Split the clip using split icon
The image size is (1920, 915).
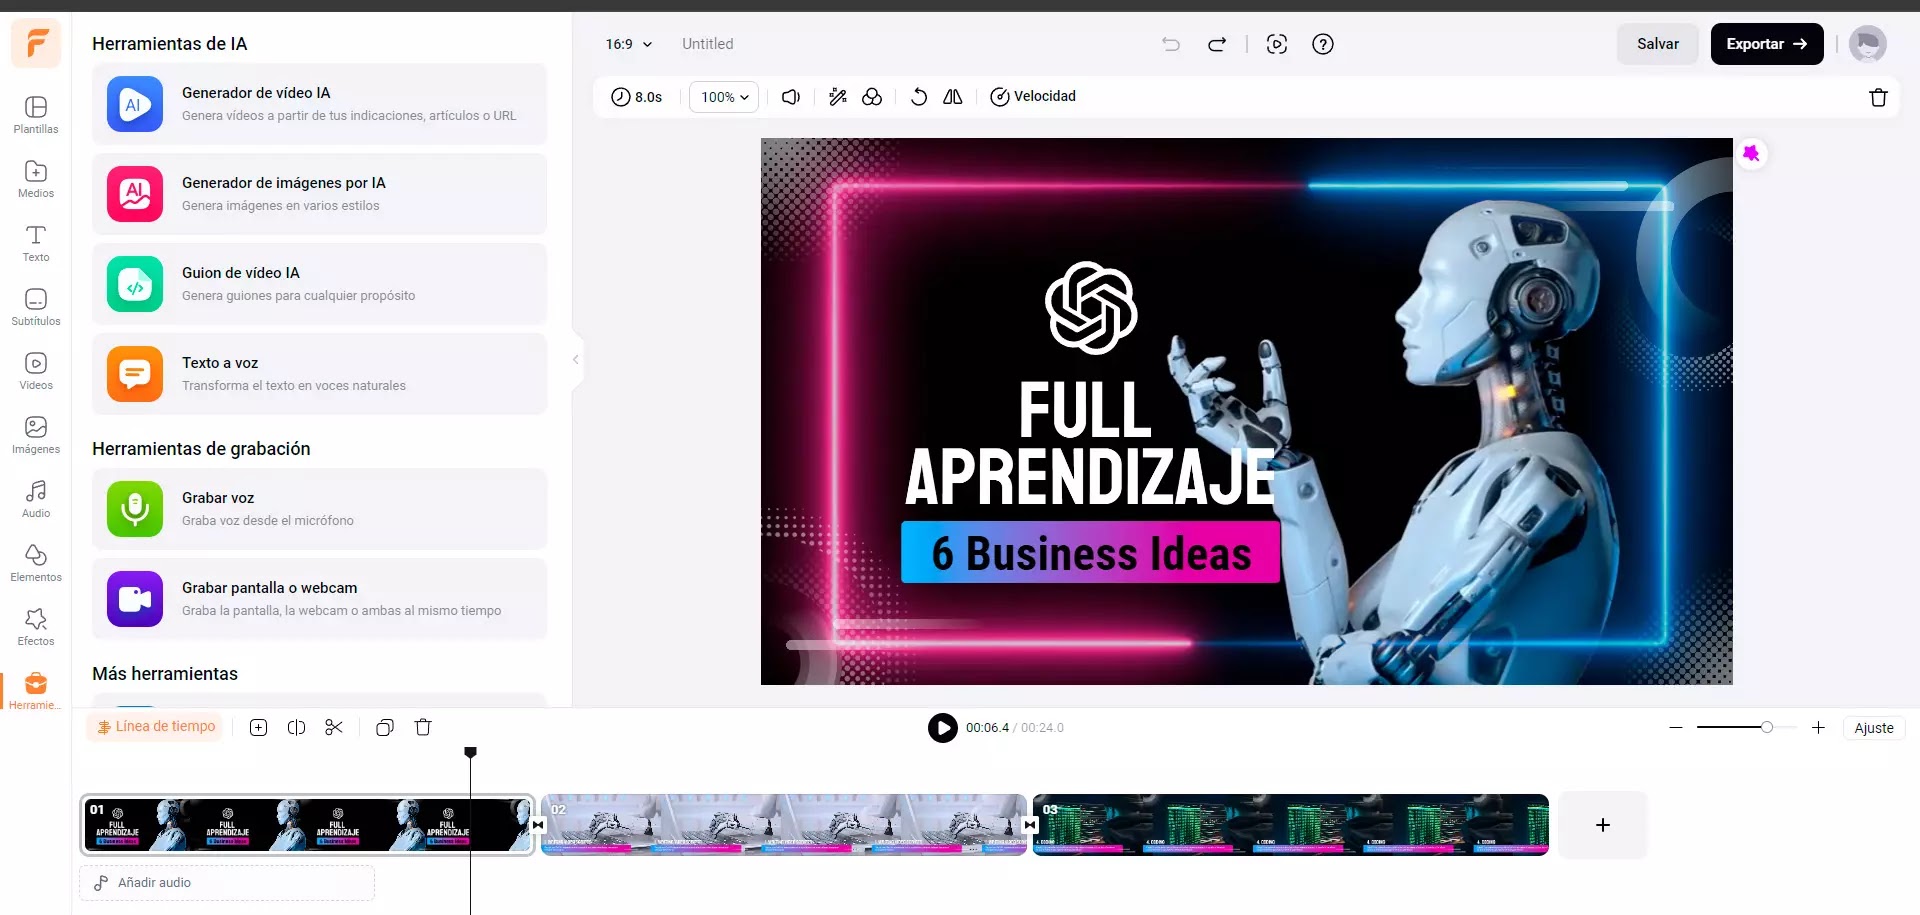coord(296,728)
